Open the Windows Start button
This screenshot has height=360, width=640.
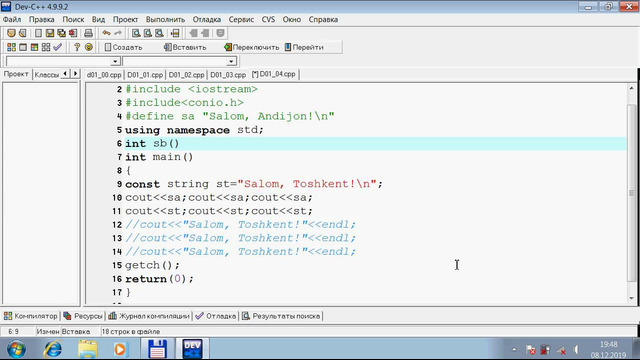[x=16, y=349]
